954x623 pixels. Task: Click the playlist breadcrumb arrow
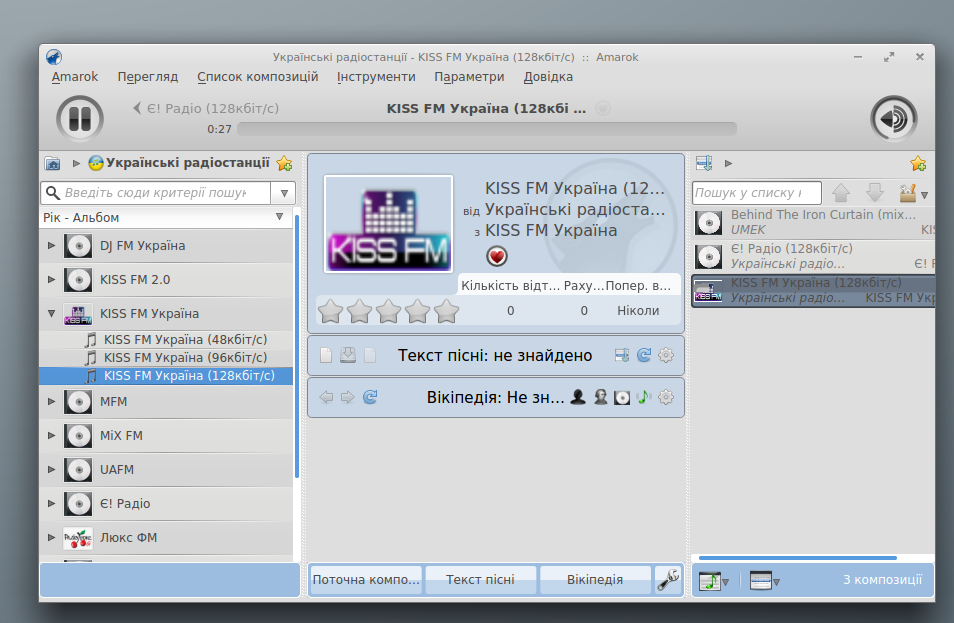pyautogui.click(x=728, y=163)
